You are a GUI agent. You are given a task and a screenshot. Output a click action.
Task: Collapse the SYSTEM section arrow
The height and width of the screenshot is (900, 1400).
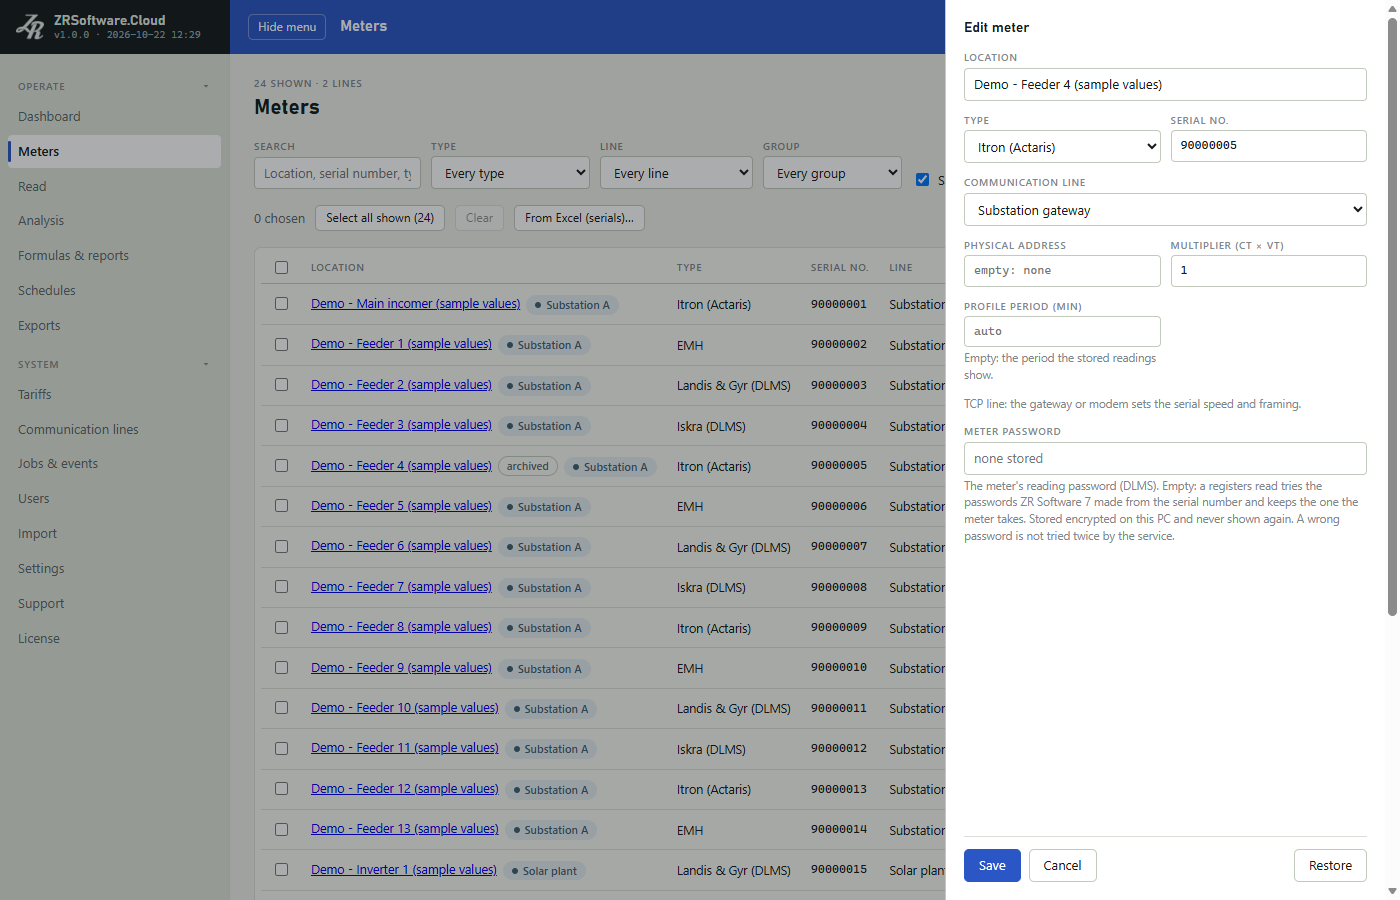pyautogui.click(x=206, y=364)
